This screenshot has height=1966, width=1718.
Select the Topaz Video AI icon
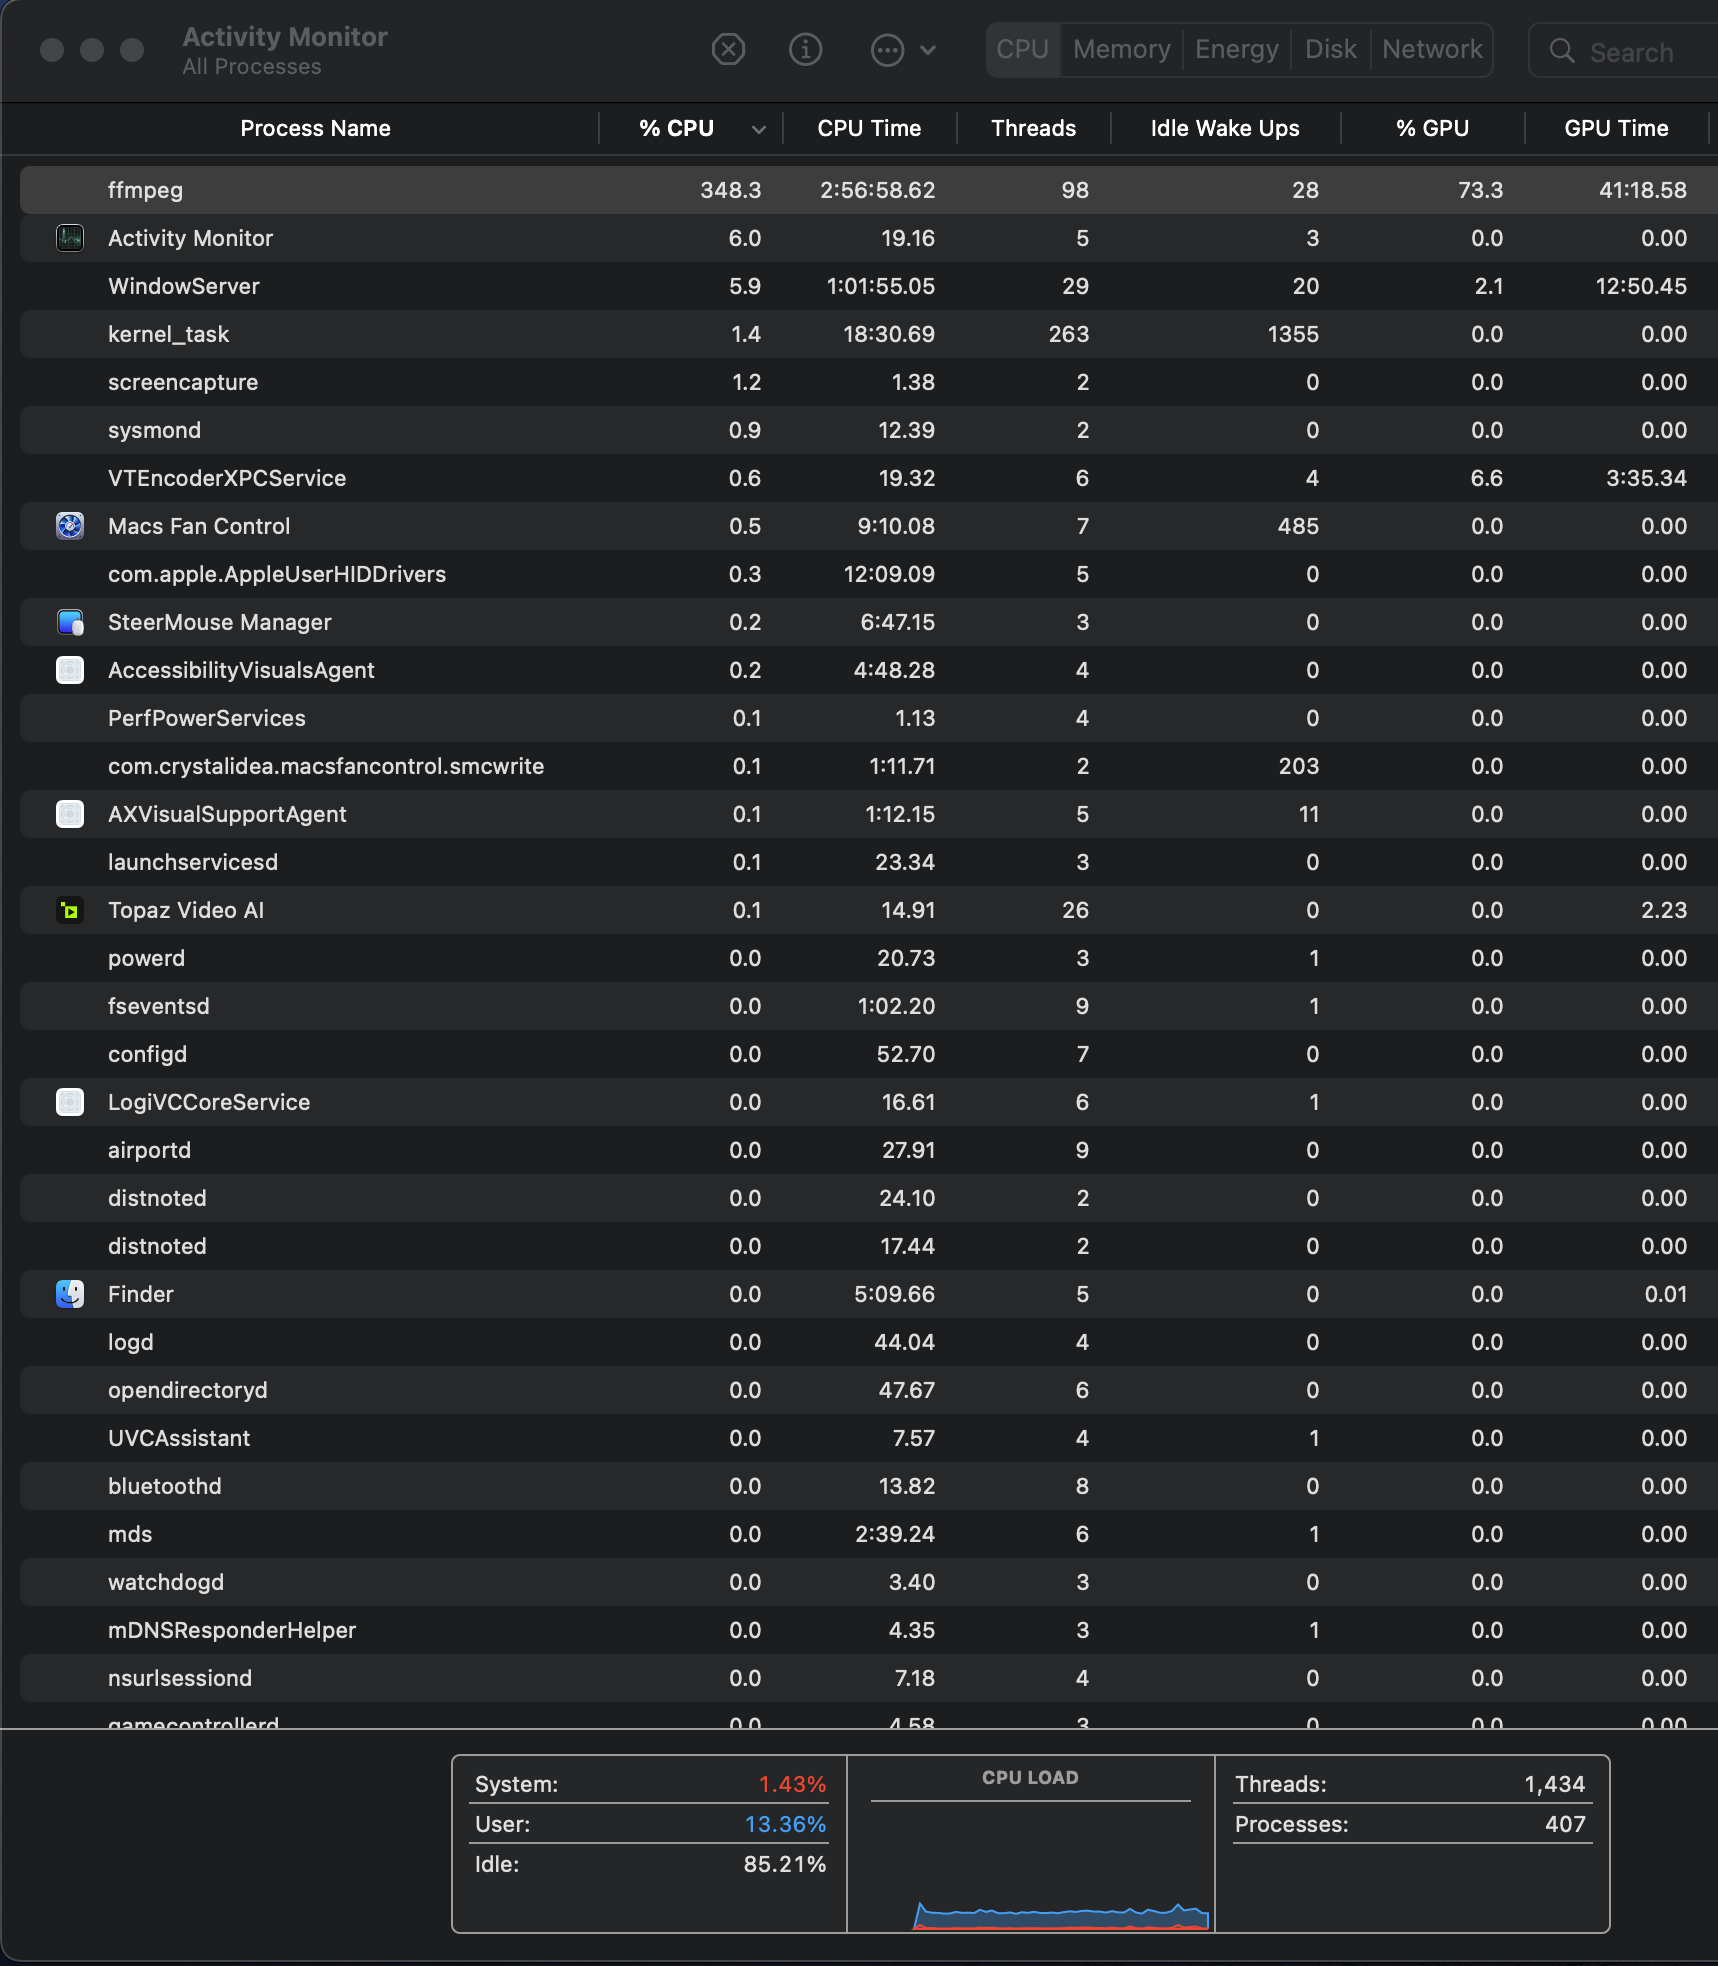[x=70, y=910]
